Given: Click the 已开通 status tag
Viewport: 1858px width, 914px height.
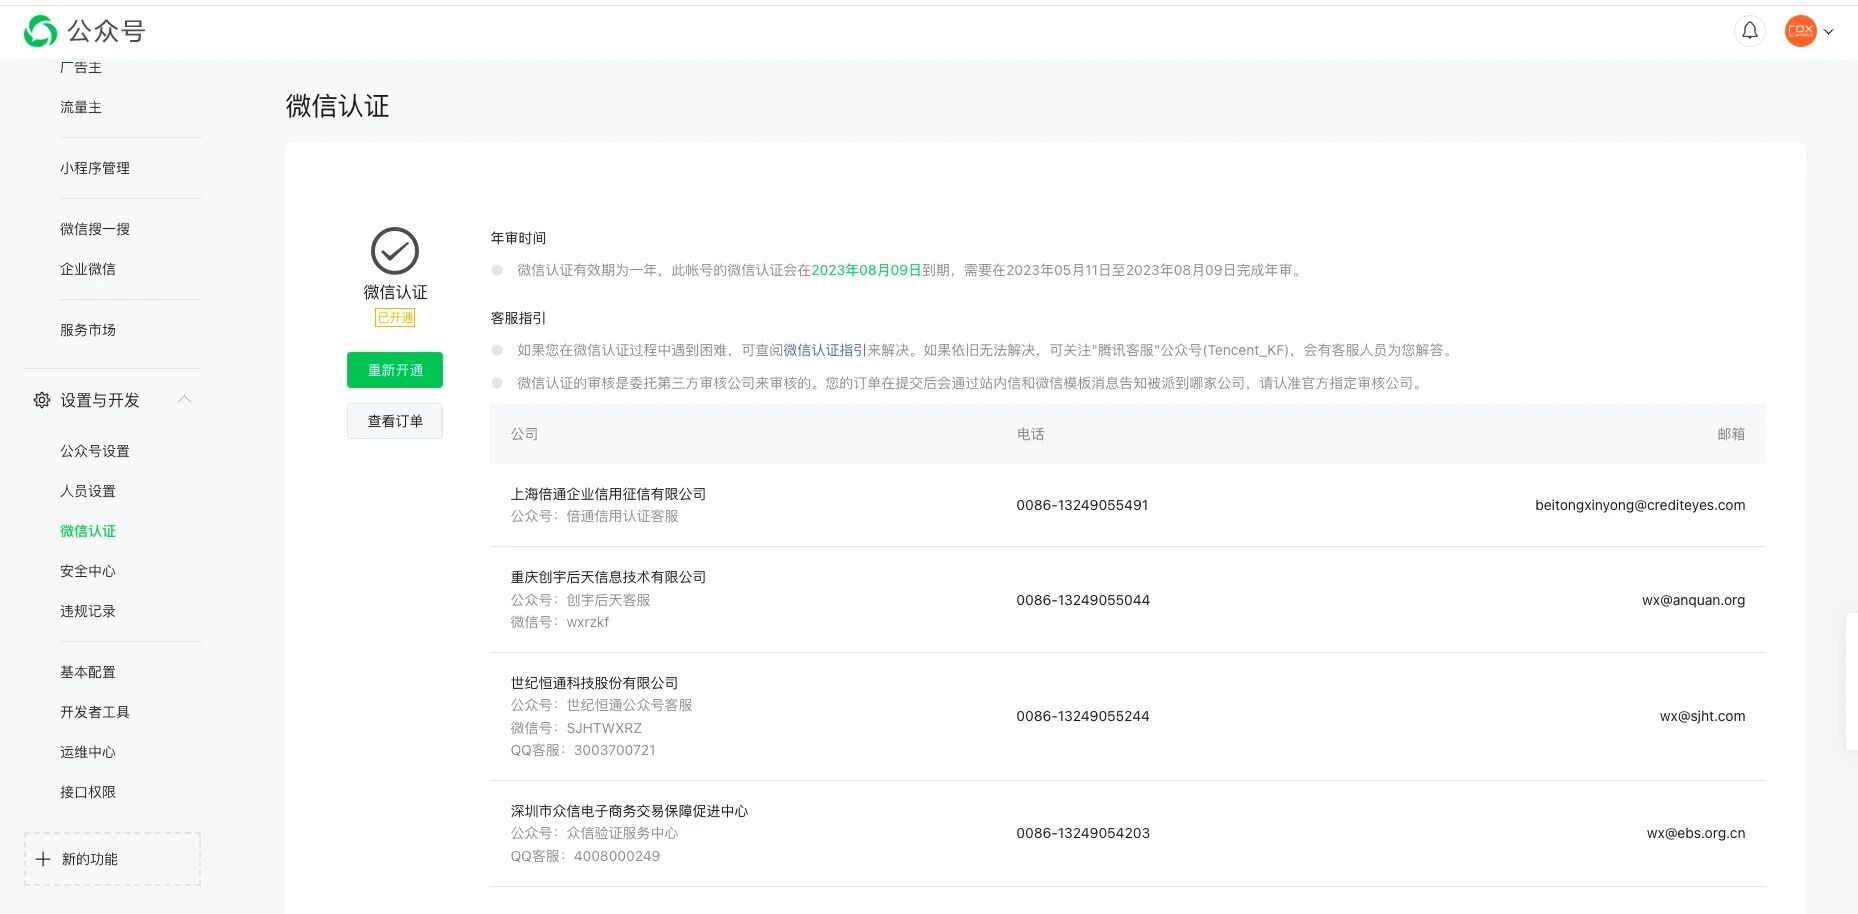Looking at the screenshot, I should [x=395, y=318].
